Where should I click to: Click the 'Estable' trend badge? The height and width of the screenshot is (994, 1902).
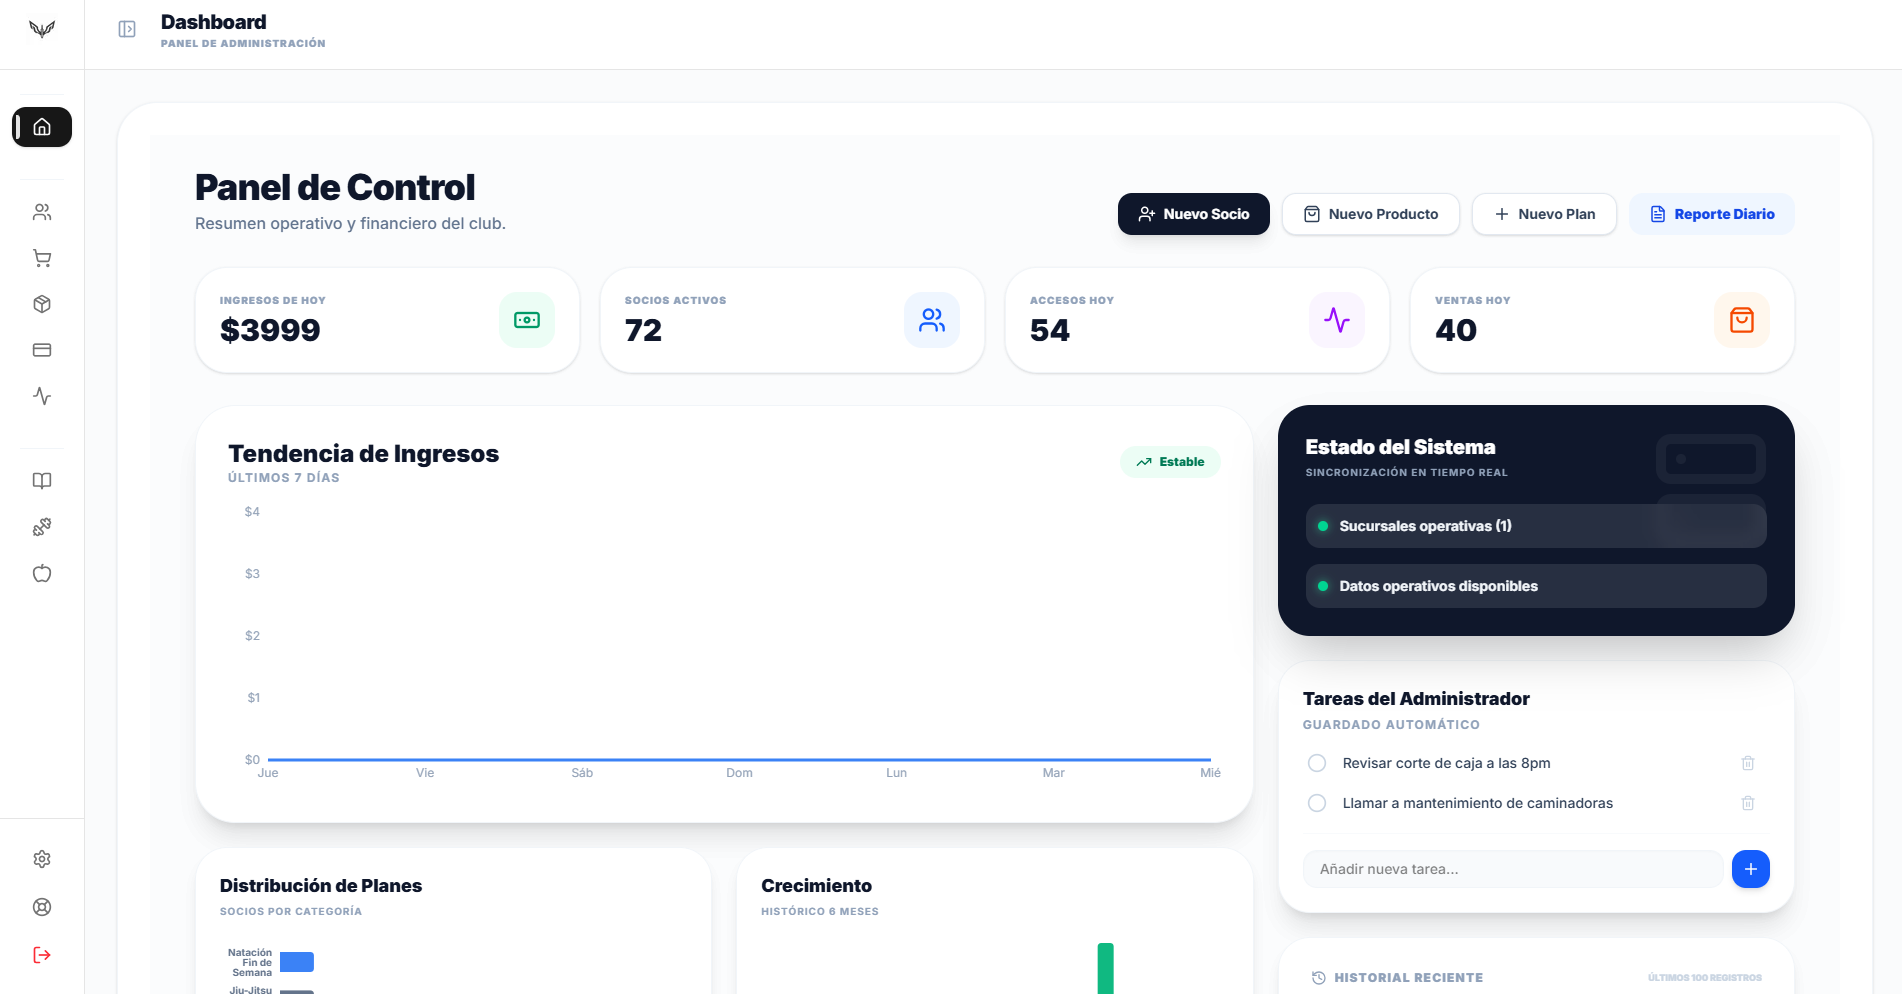click(x=1170, y=462)
